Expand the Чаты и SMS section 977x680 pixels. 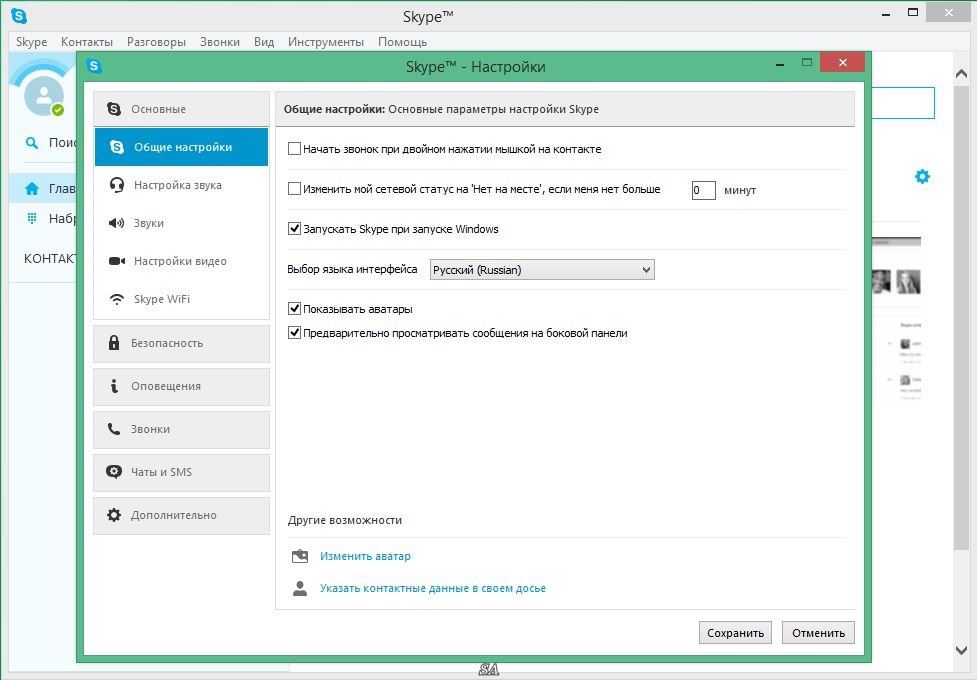[181, 472]
